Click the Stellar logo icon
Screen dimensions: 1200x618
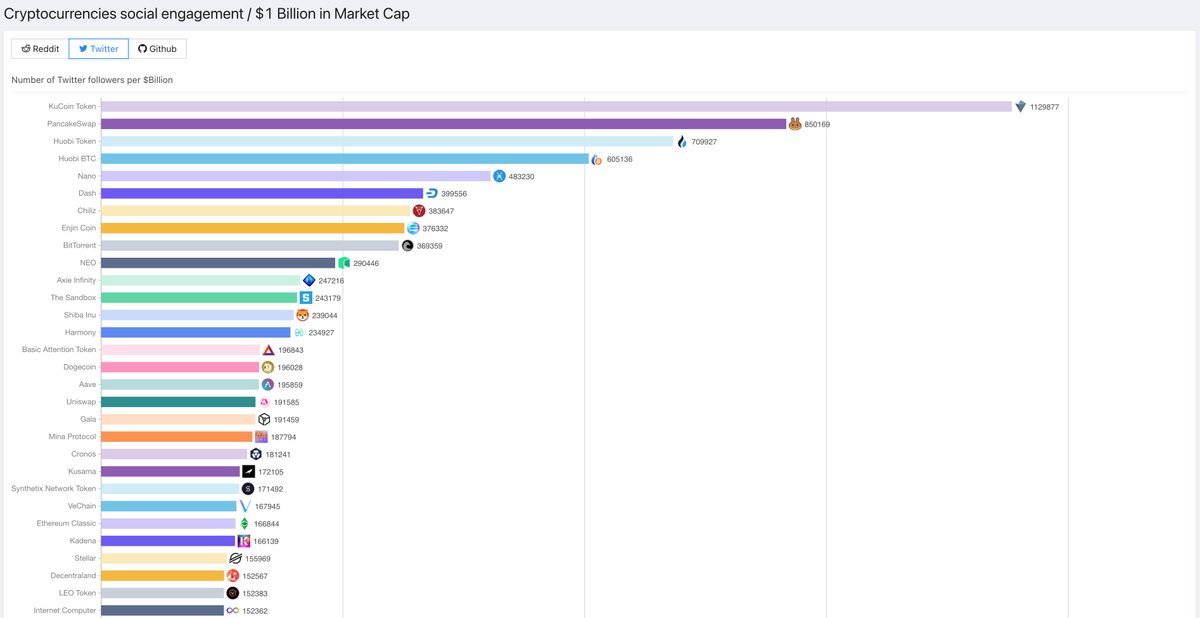click(236, 559)
